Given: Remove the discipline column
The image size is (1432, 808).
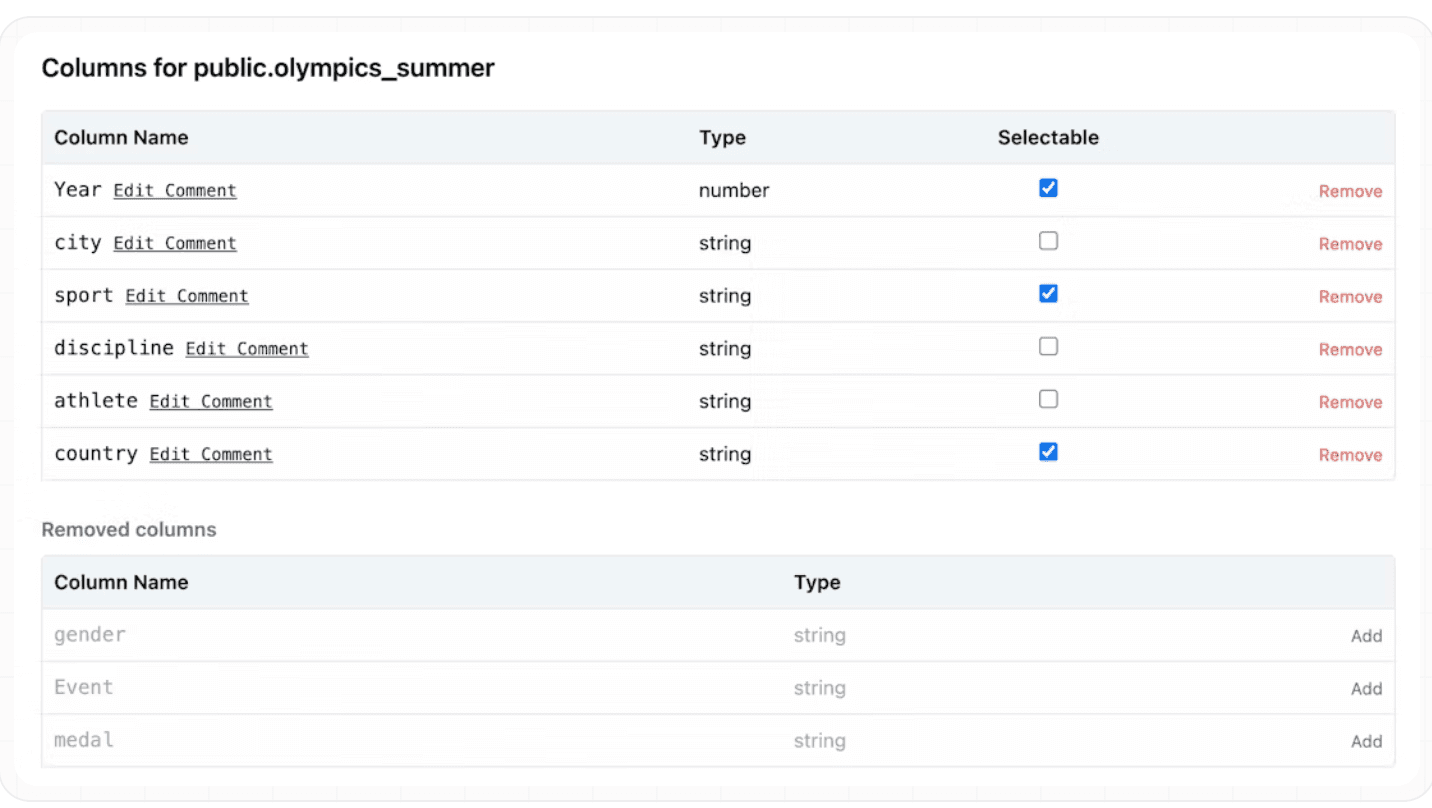Looking at the screenshot, I should (1350, 349).
